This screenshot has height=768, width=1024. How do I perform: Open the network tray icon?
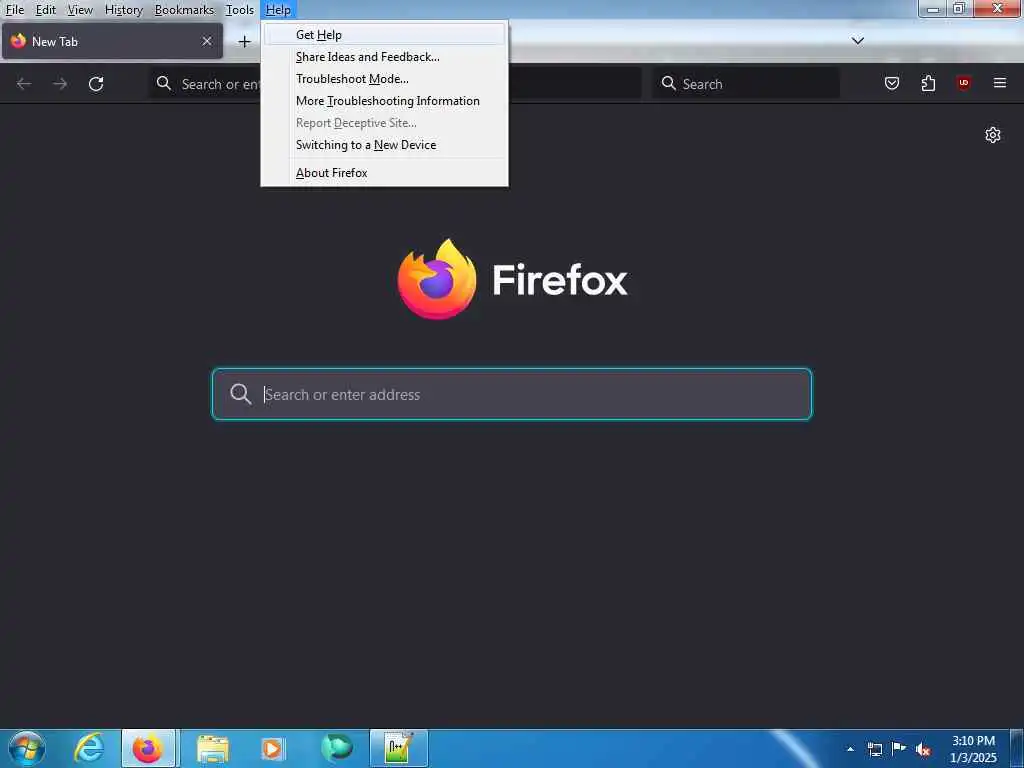coord(875,749)
